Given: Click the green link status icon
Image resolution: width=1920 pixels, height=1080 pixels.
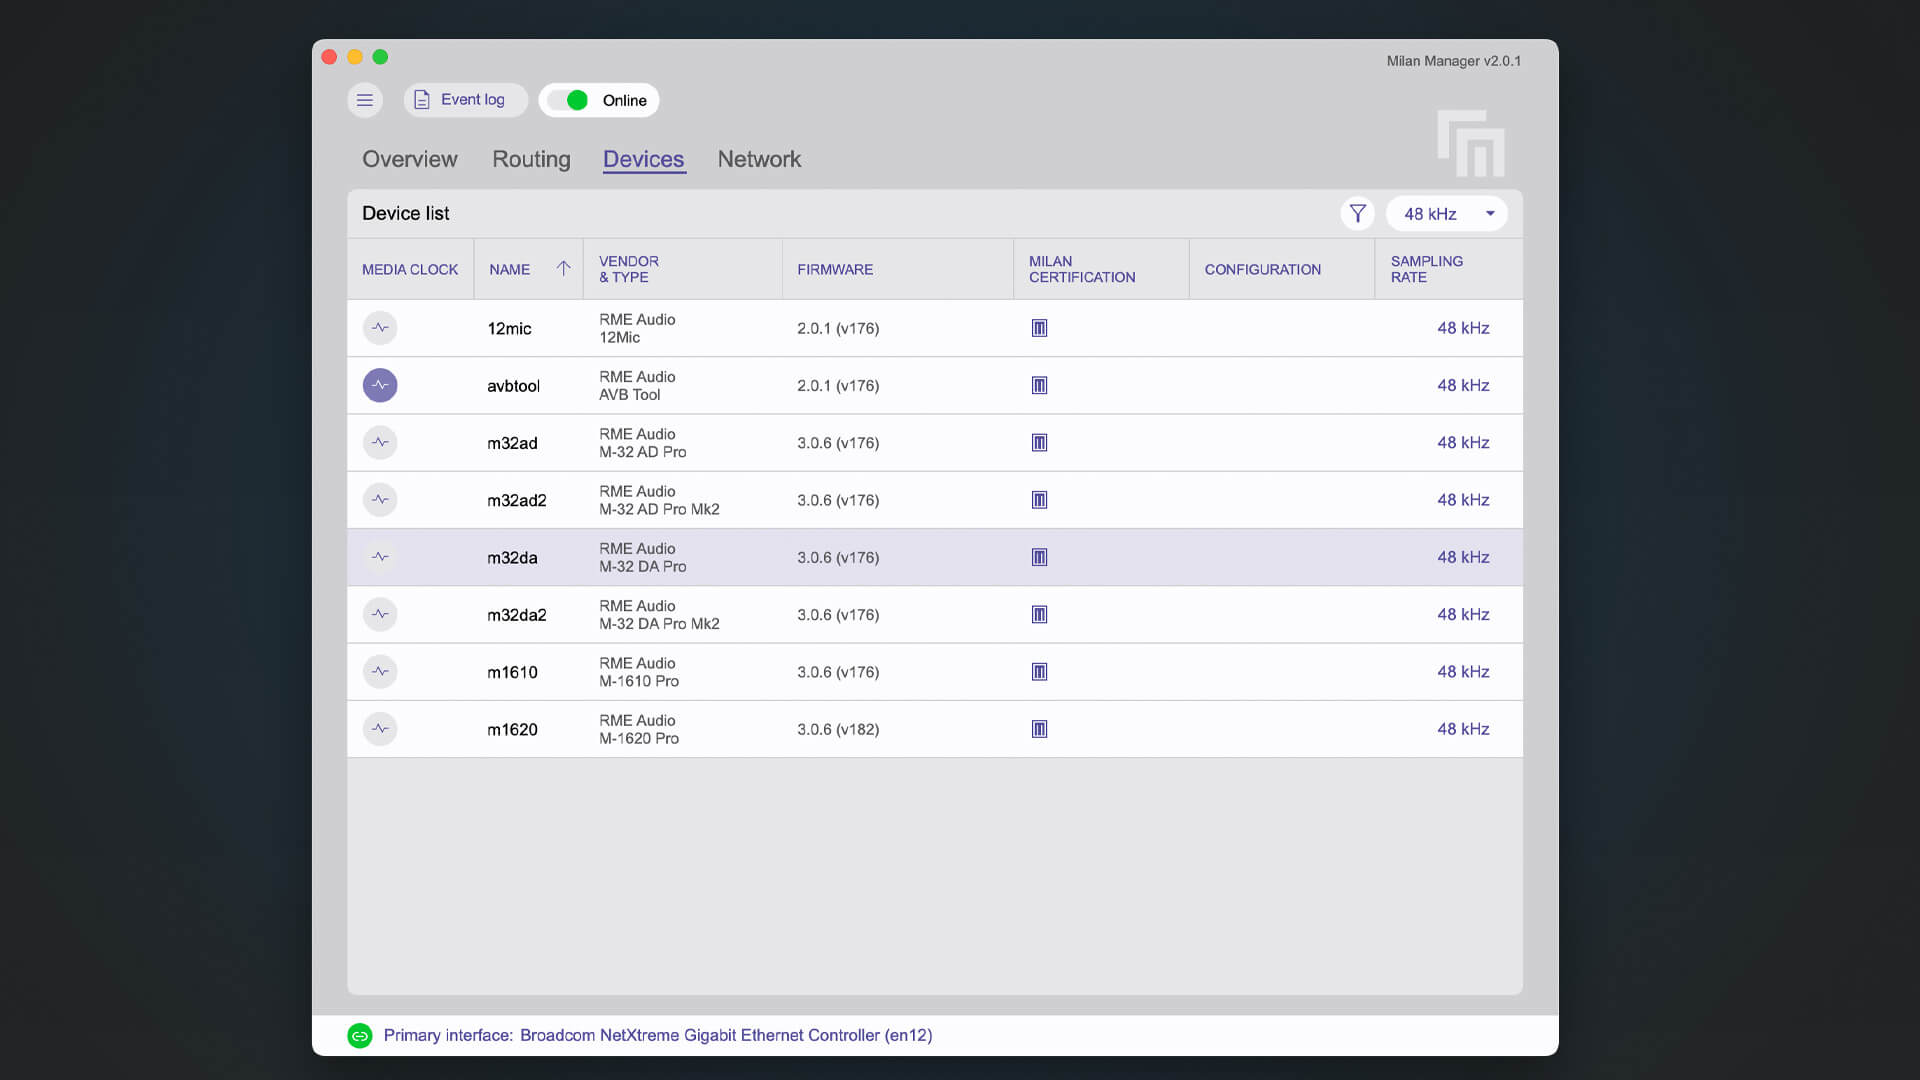Looking at the screenshot, I should point(359,1035).
